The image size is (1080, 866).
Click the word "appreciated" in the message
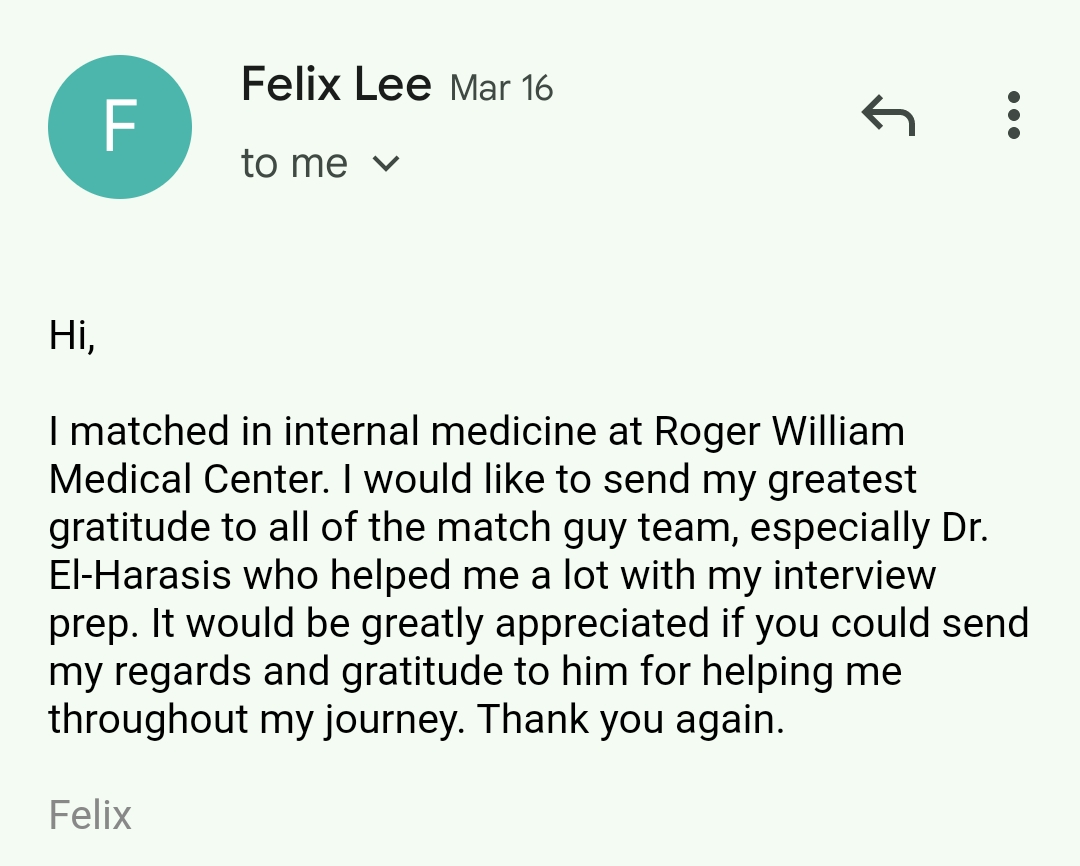(x=602, y=624)
